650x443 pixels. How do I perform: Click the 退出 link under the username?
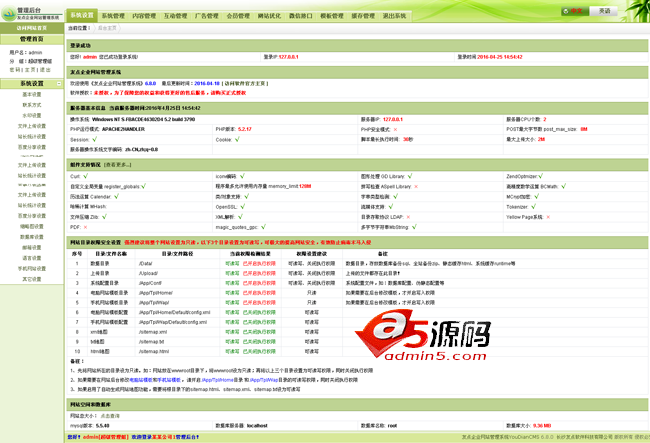45,70
